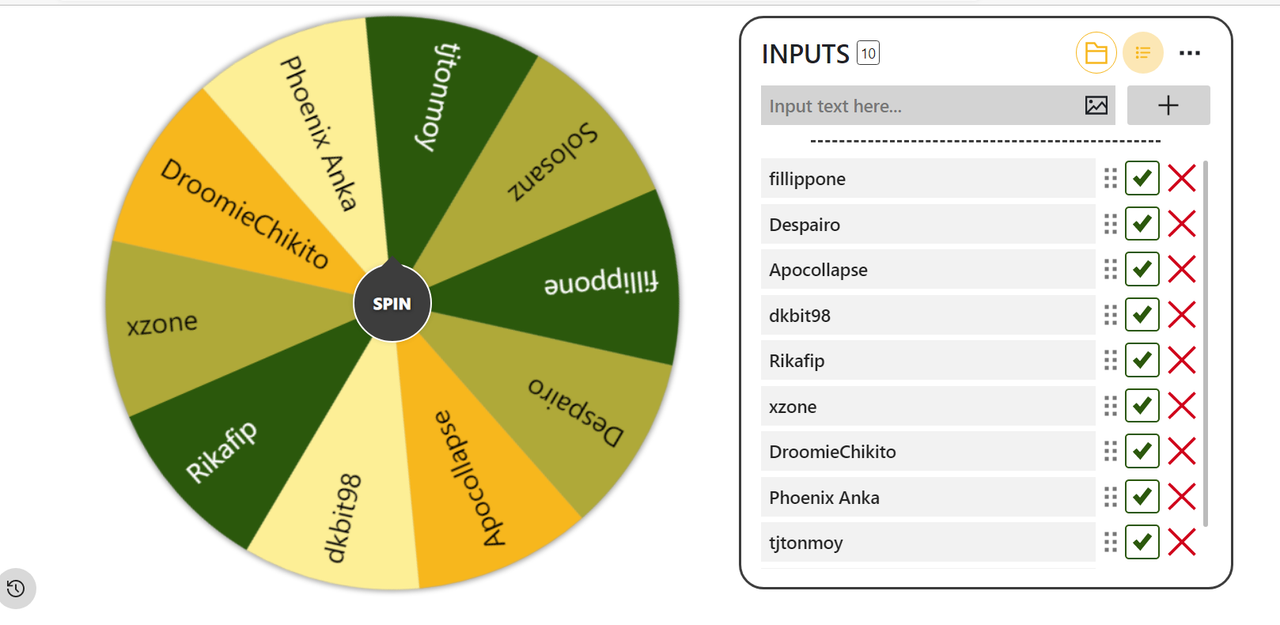This screenshot has width=1280, height=625.
Task: Click the plus button to add an input
Action: click(1168, 105)
